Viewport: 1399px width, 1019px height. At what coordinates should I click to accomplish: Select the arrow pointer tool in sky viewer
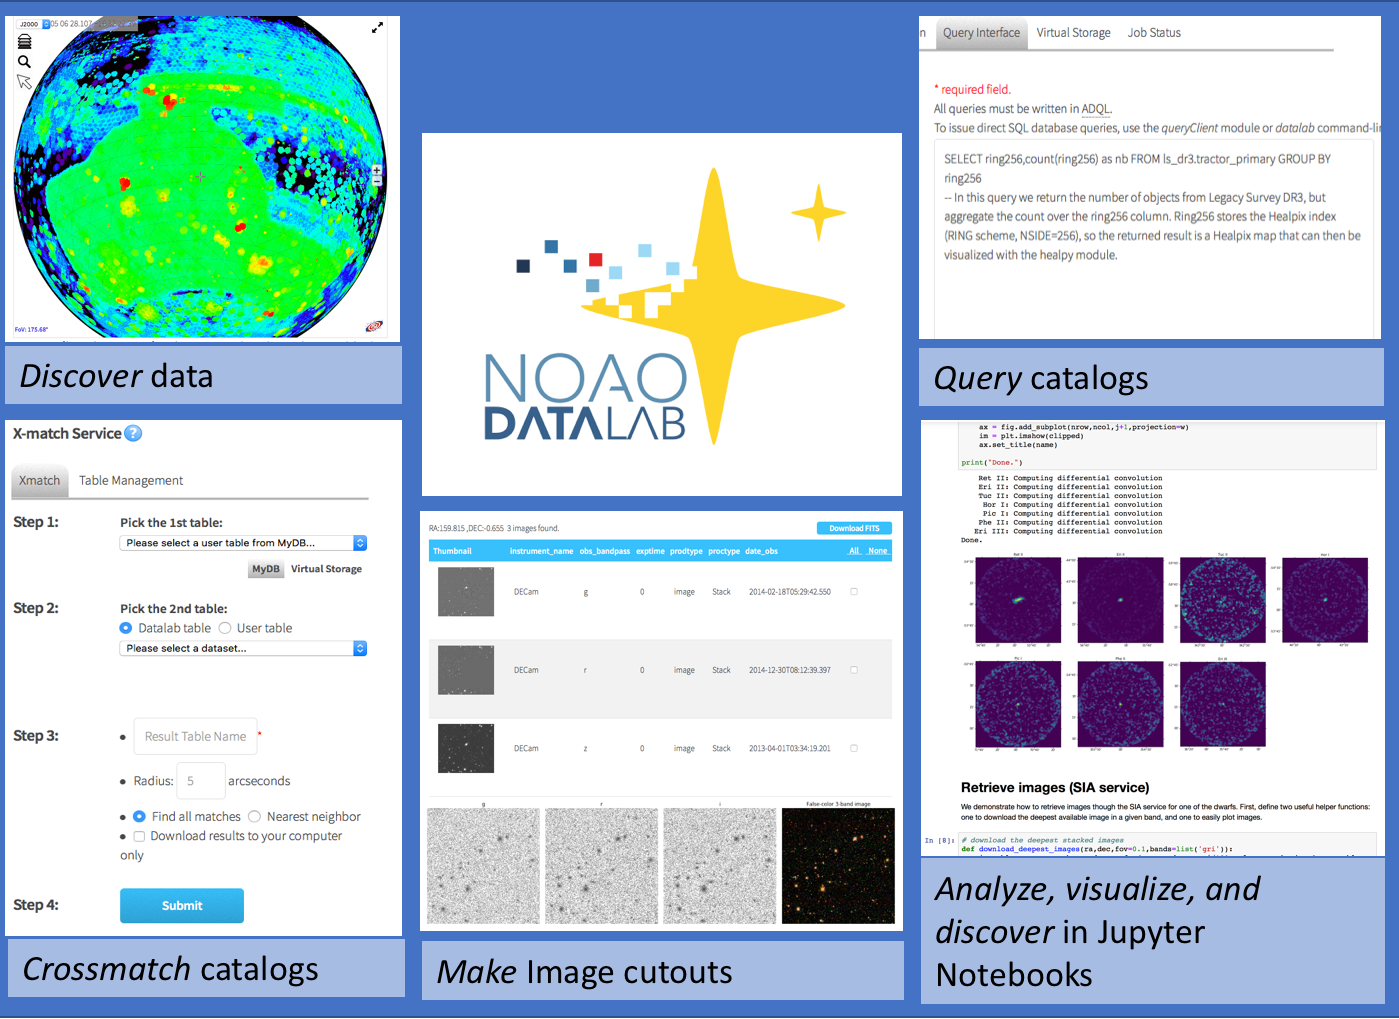(x=25, y=82)
